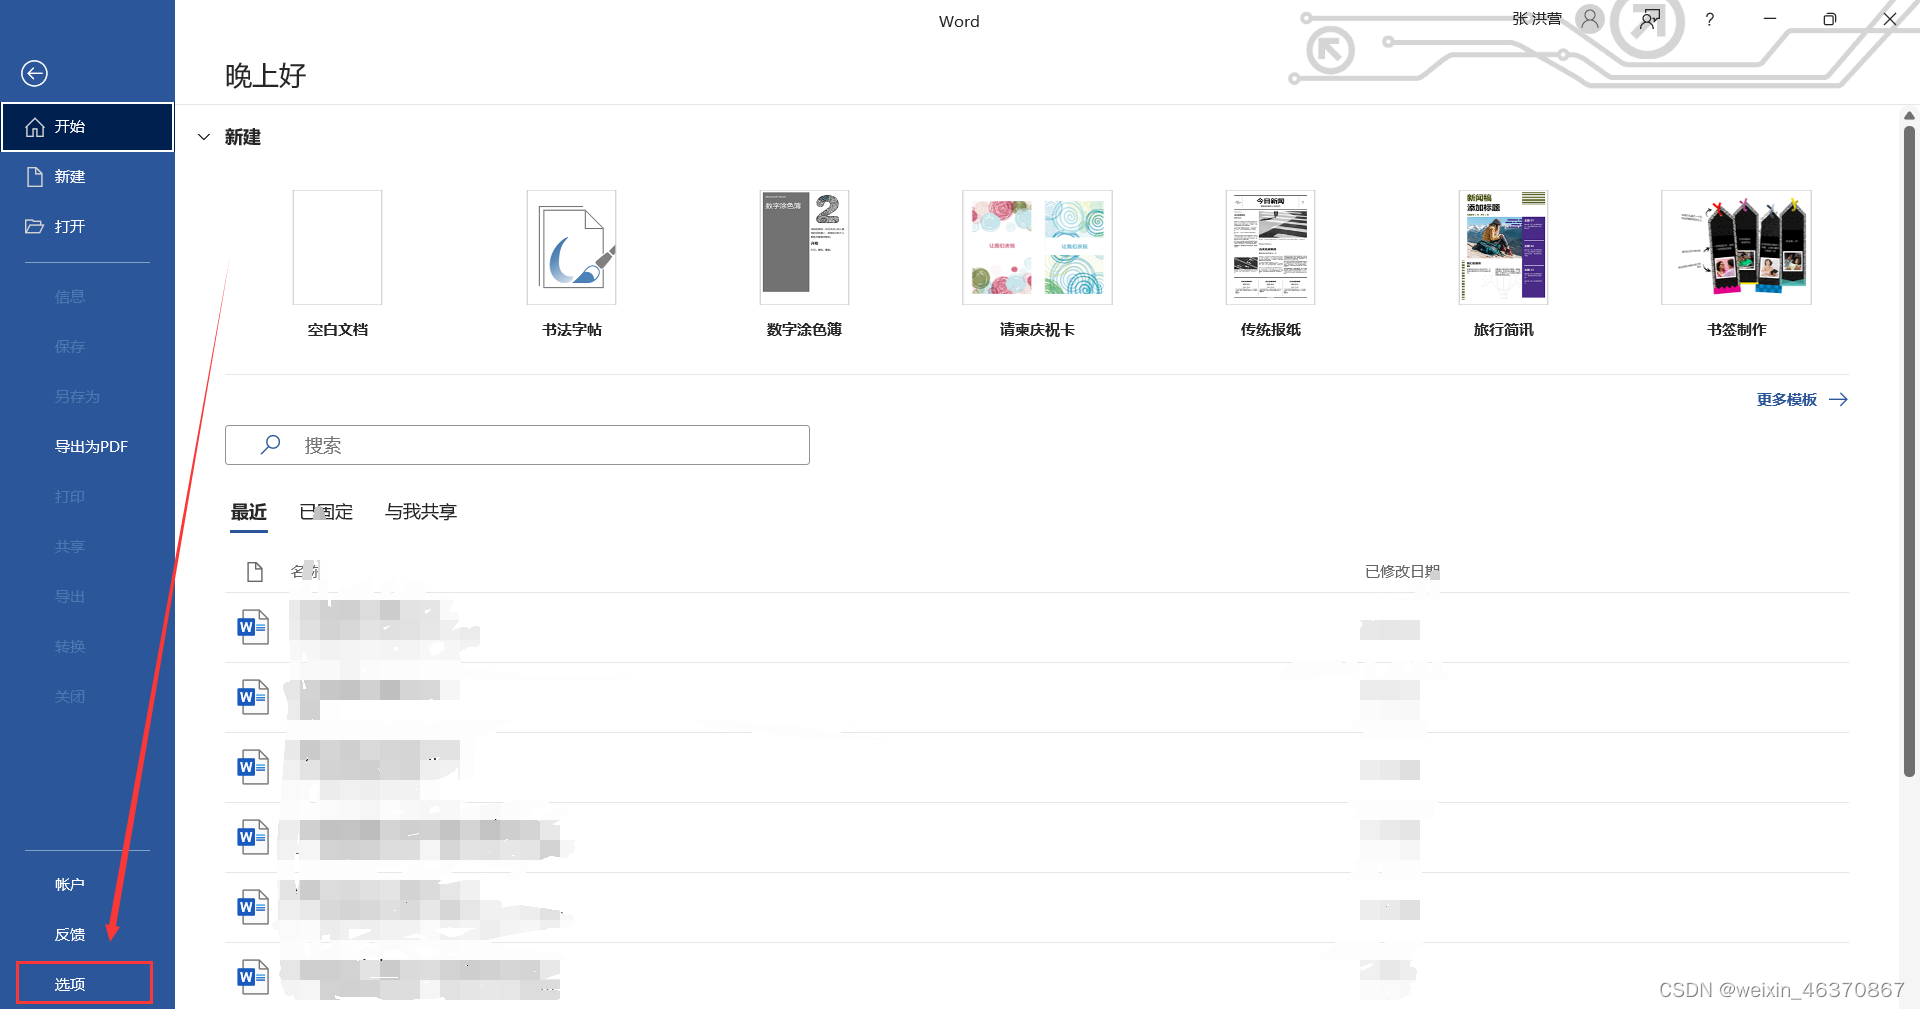Switch to the 已固定 tab

(x=326, y=512)
